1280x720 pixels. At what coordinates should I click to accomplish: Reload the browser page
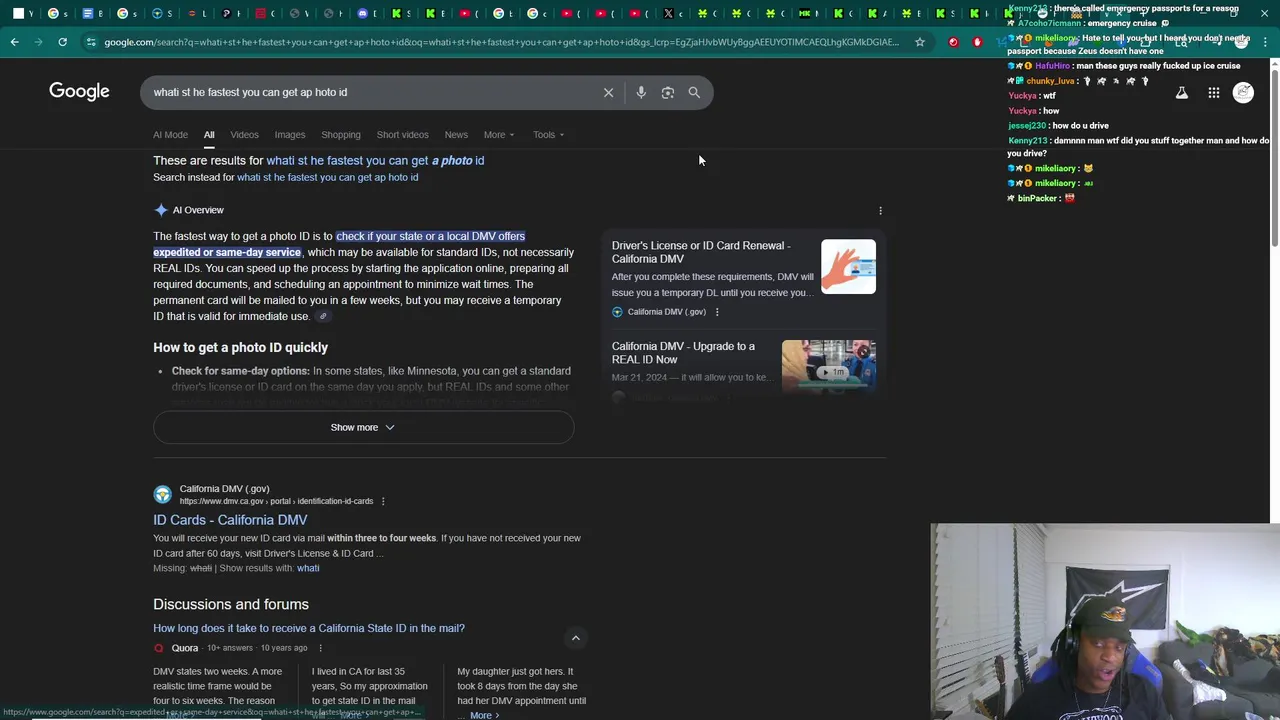point(62,42)
